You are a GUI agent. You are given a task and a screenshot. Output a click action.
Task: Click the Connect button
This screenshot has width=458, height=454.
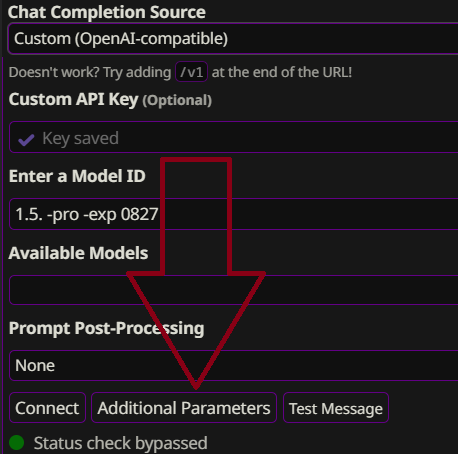47,408
